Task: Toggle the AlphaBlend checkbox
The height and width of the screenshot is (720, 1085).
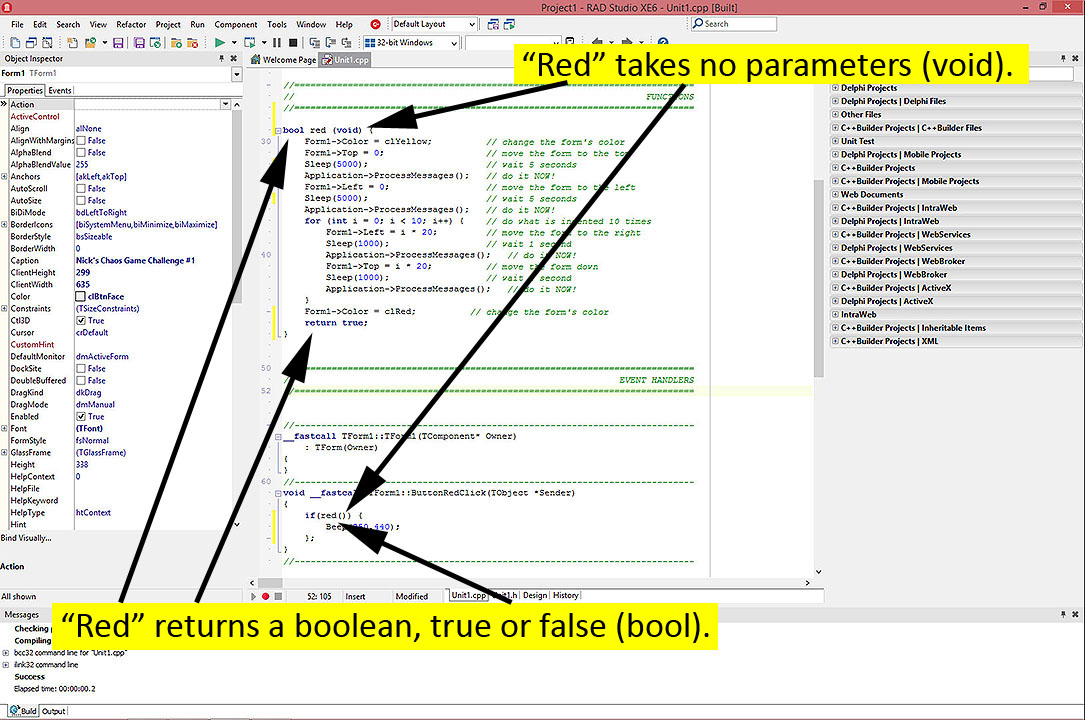Action: [81, 153]
